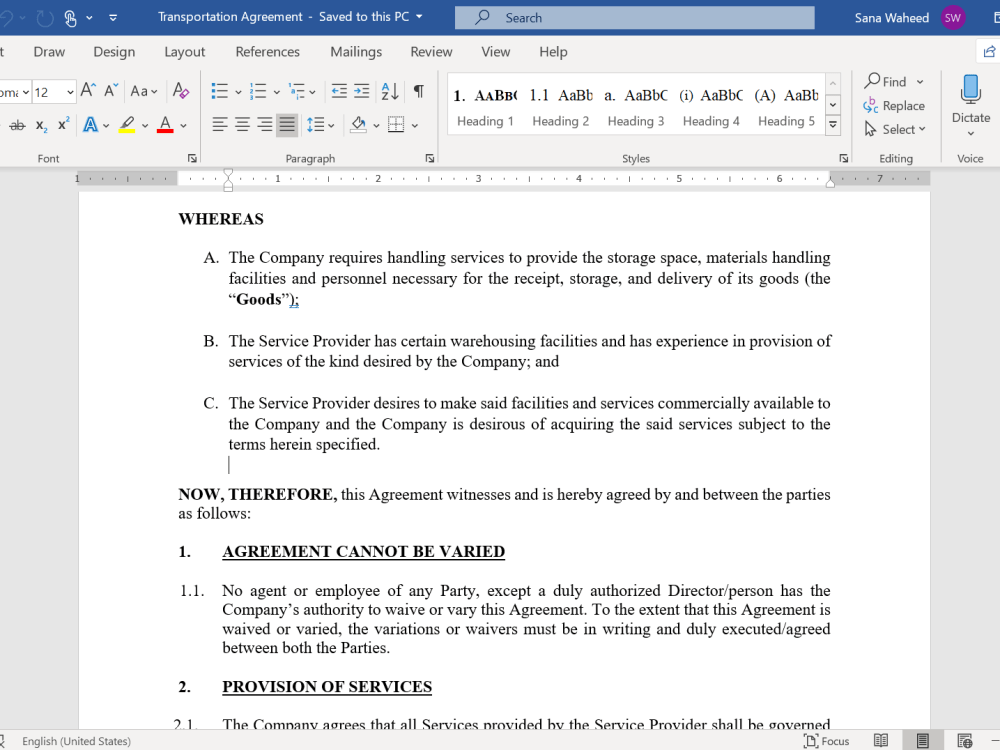1000x750 pixels.
Task: Open the Find dropdown arrow
Action: coord(920,82)
